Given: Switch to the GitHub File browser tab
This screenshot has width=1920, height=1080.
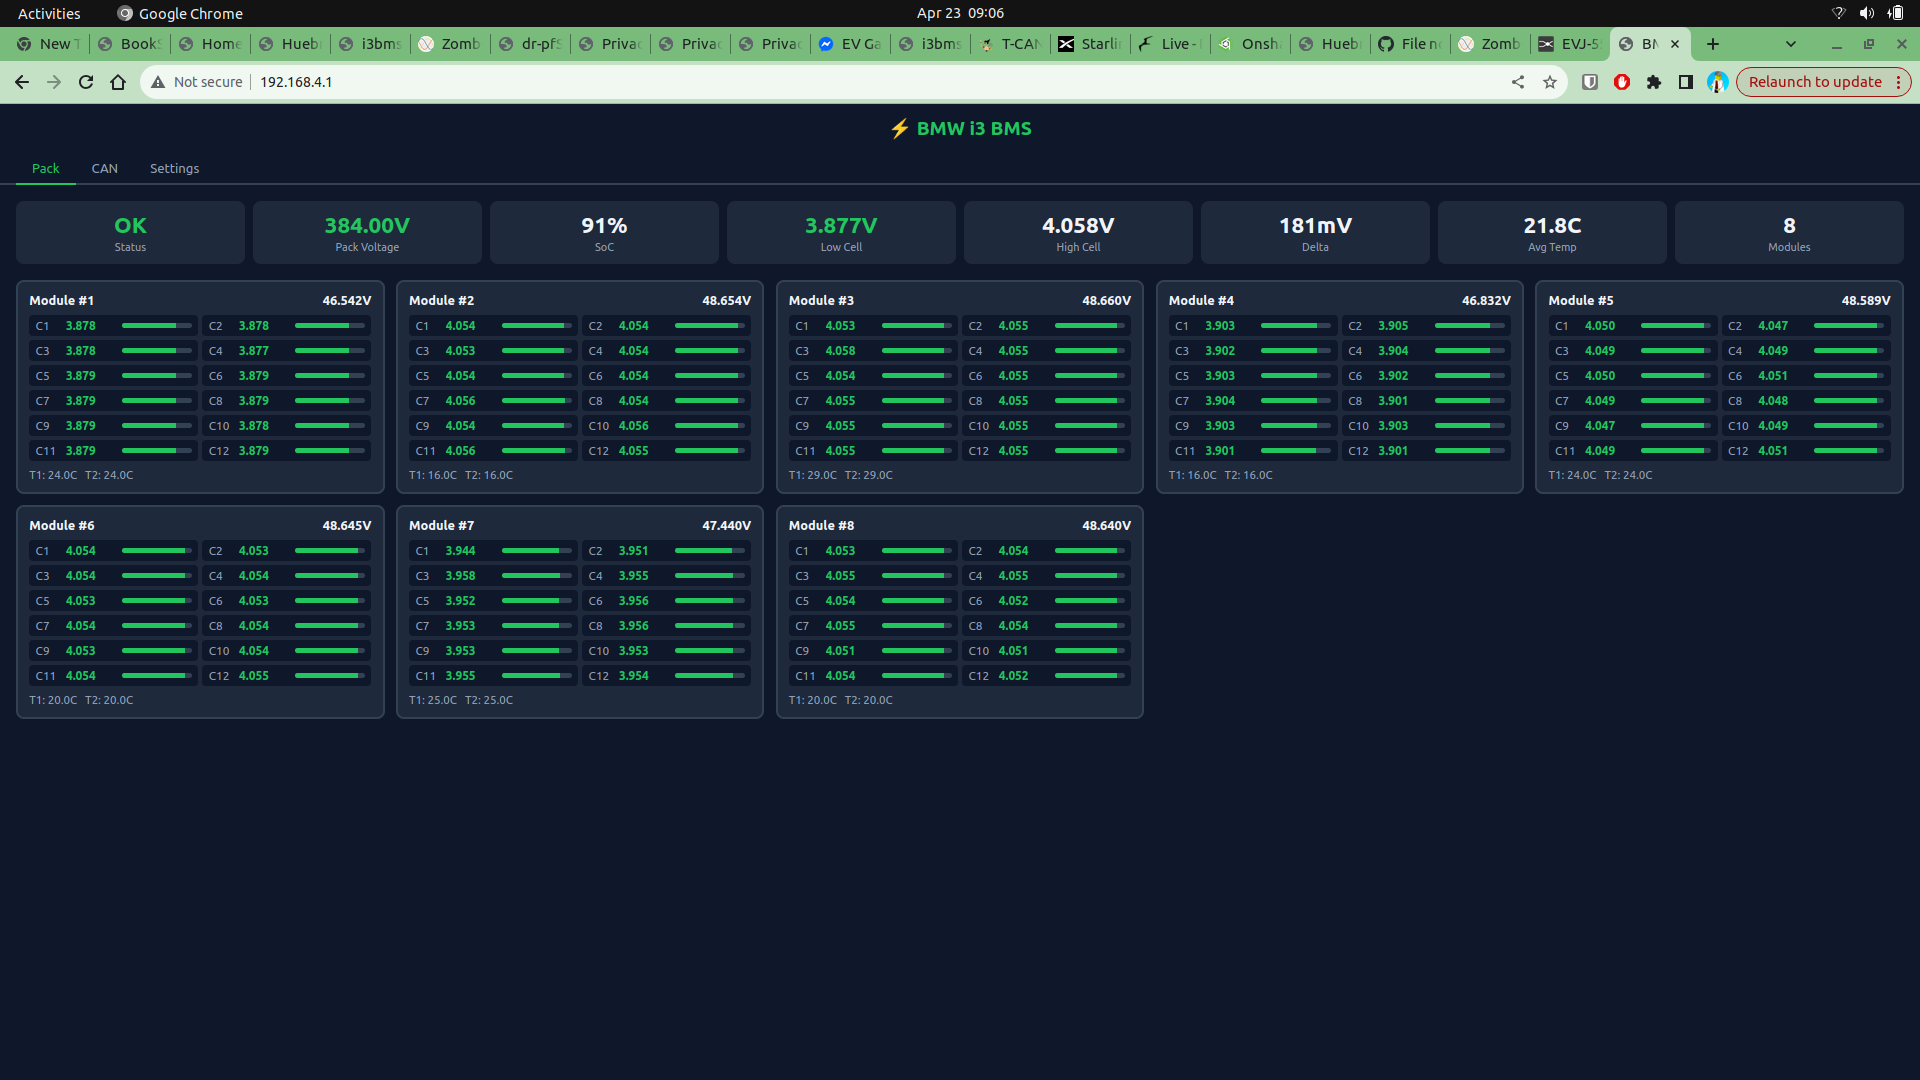Looking at the screenshot, I should [1410, 44].
